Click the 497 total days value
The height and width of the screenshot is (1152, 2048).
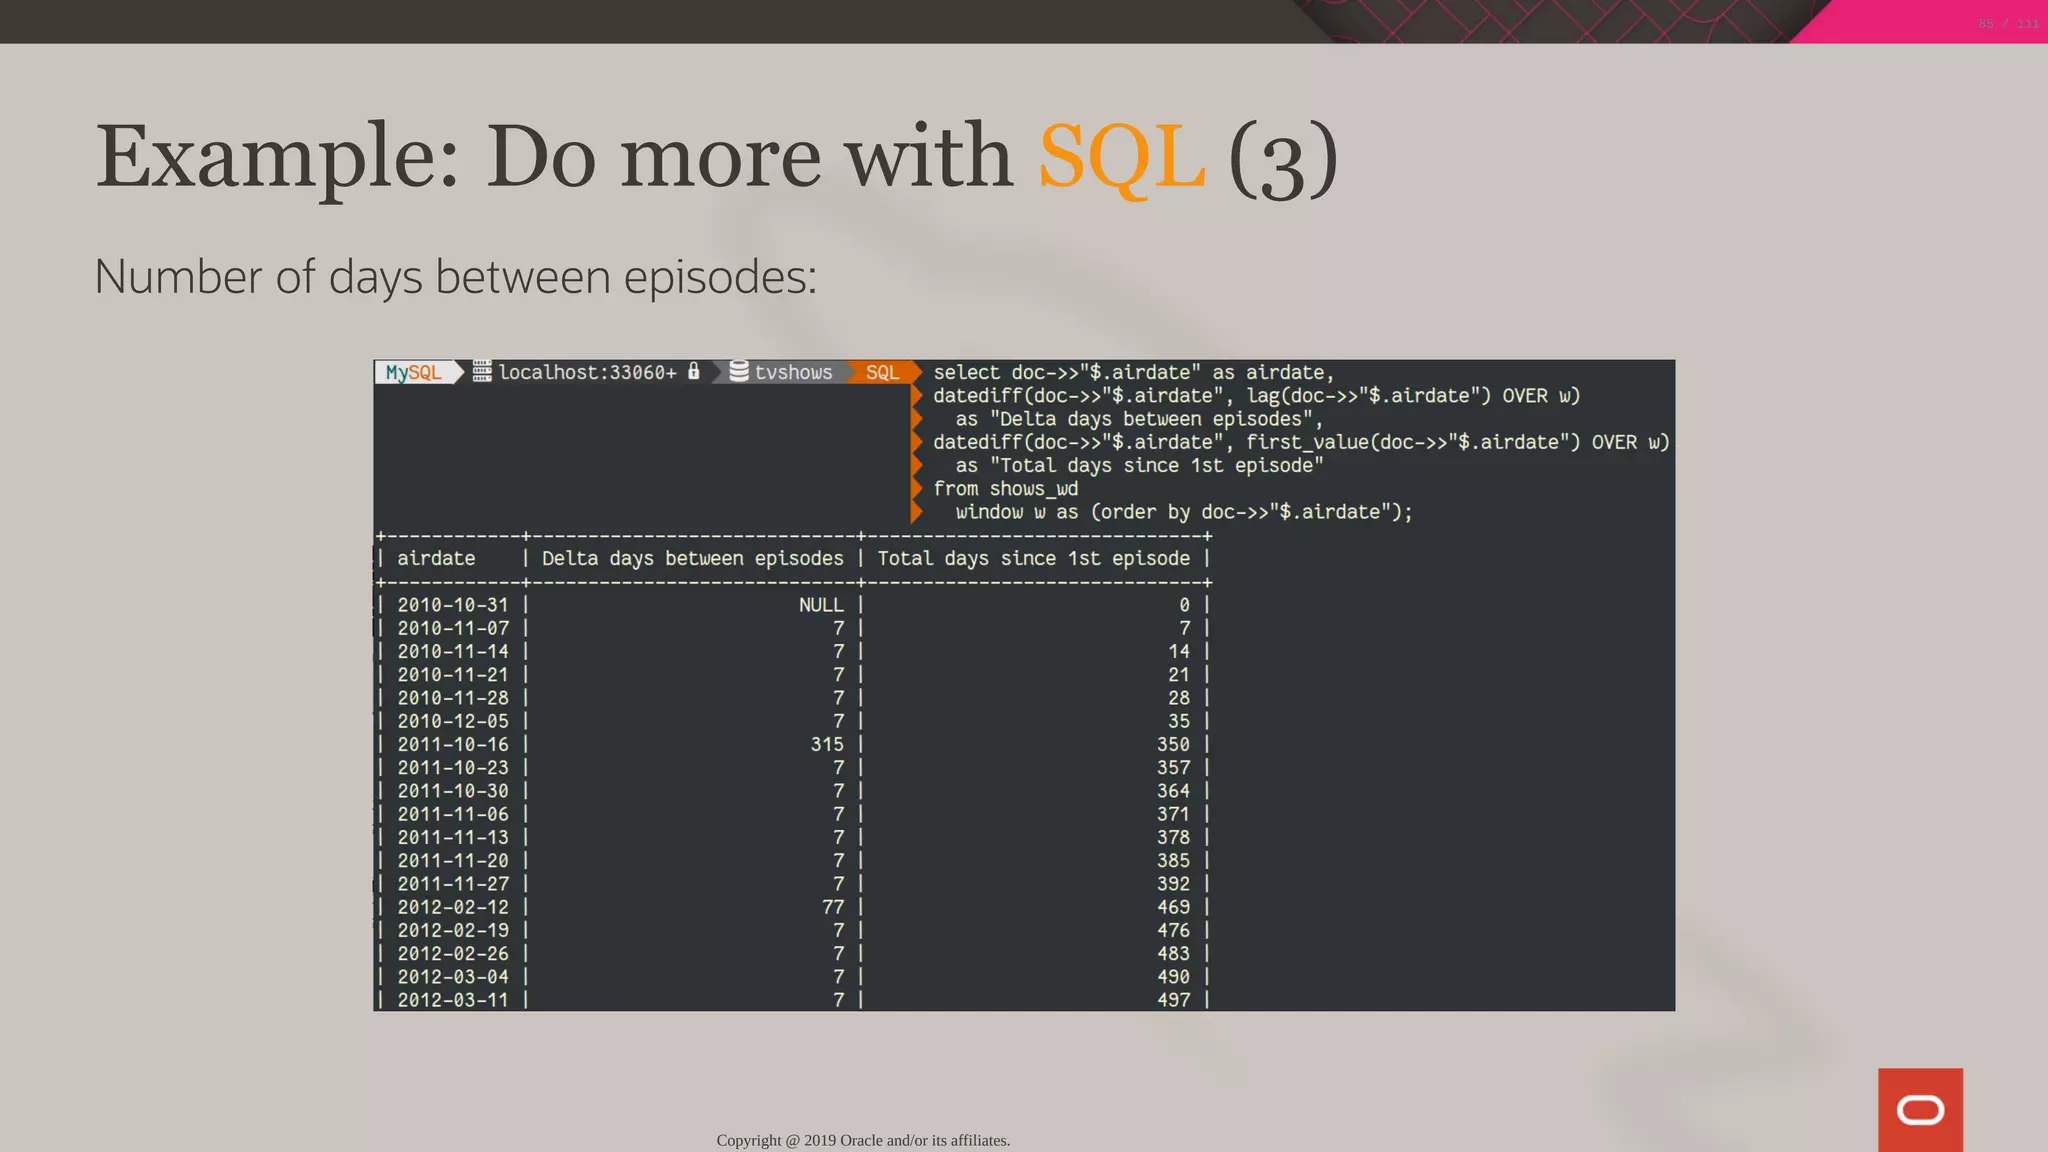click(1173, 1000)
